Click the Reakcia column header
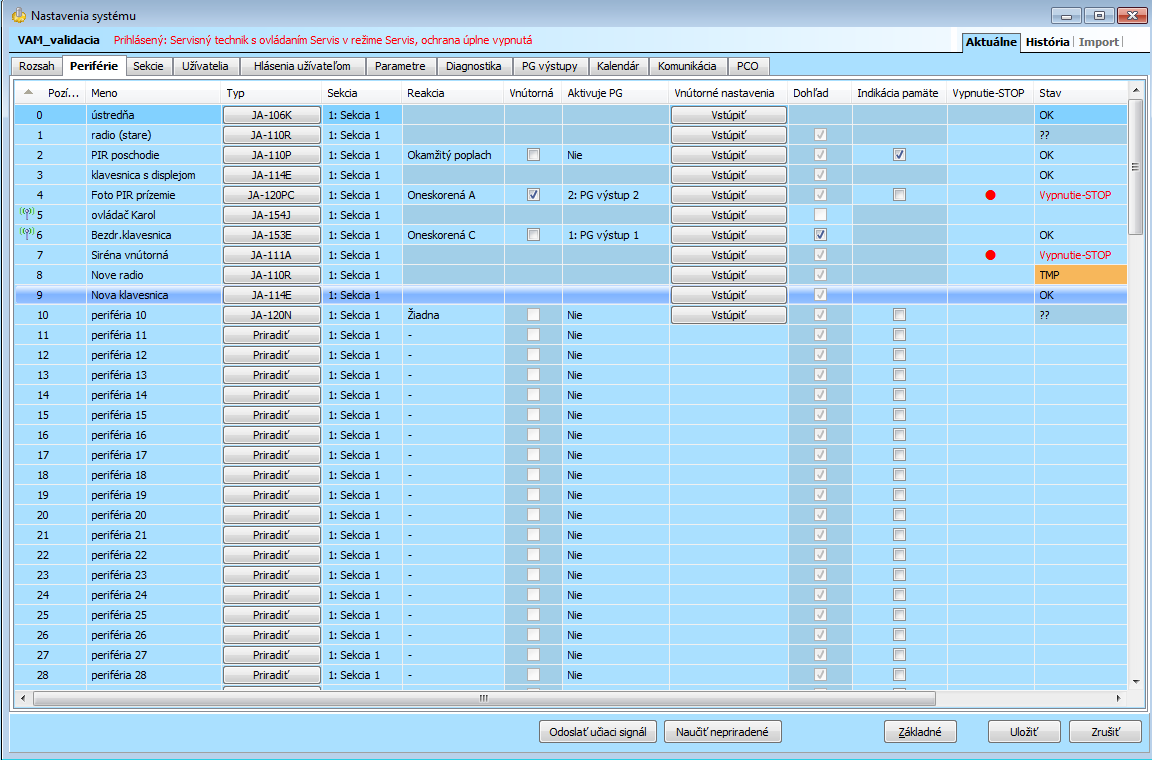 [x=453, y=93]
